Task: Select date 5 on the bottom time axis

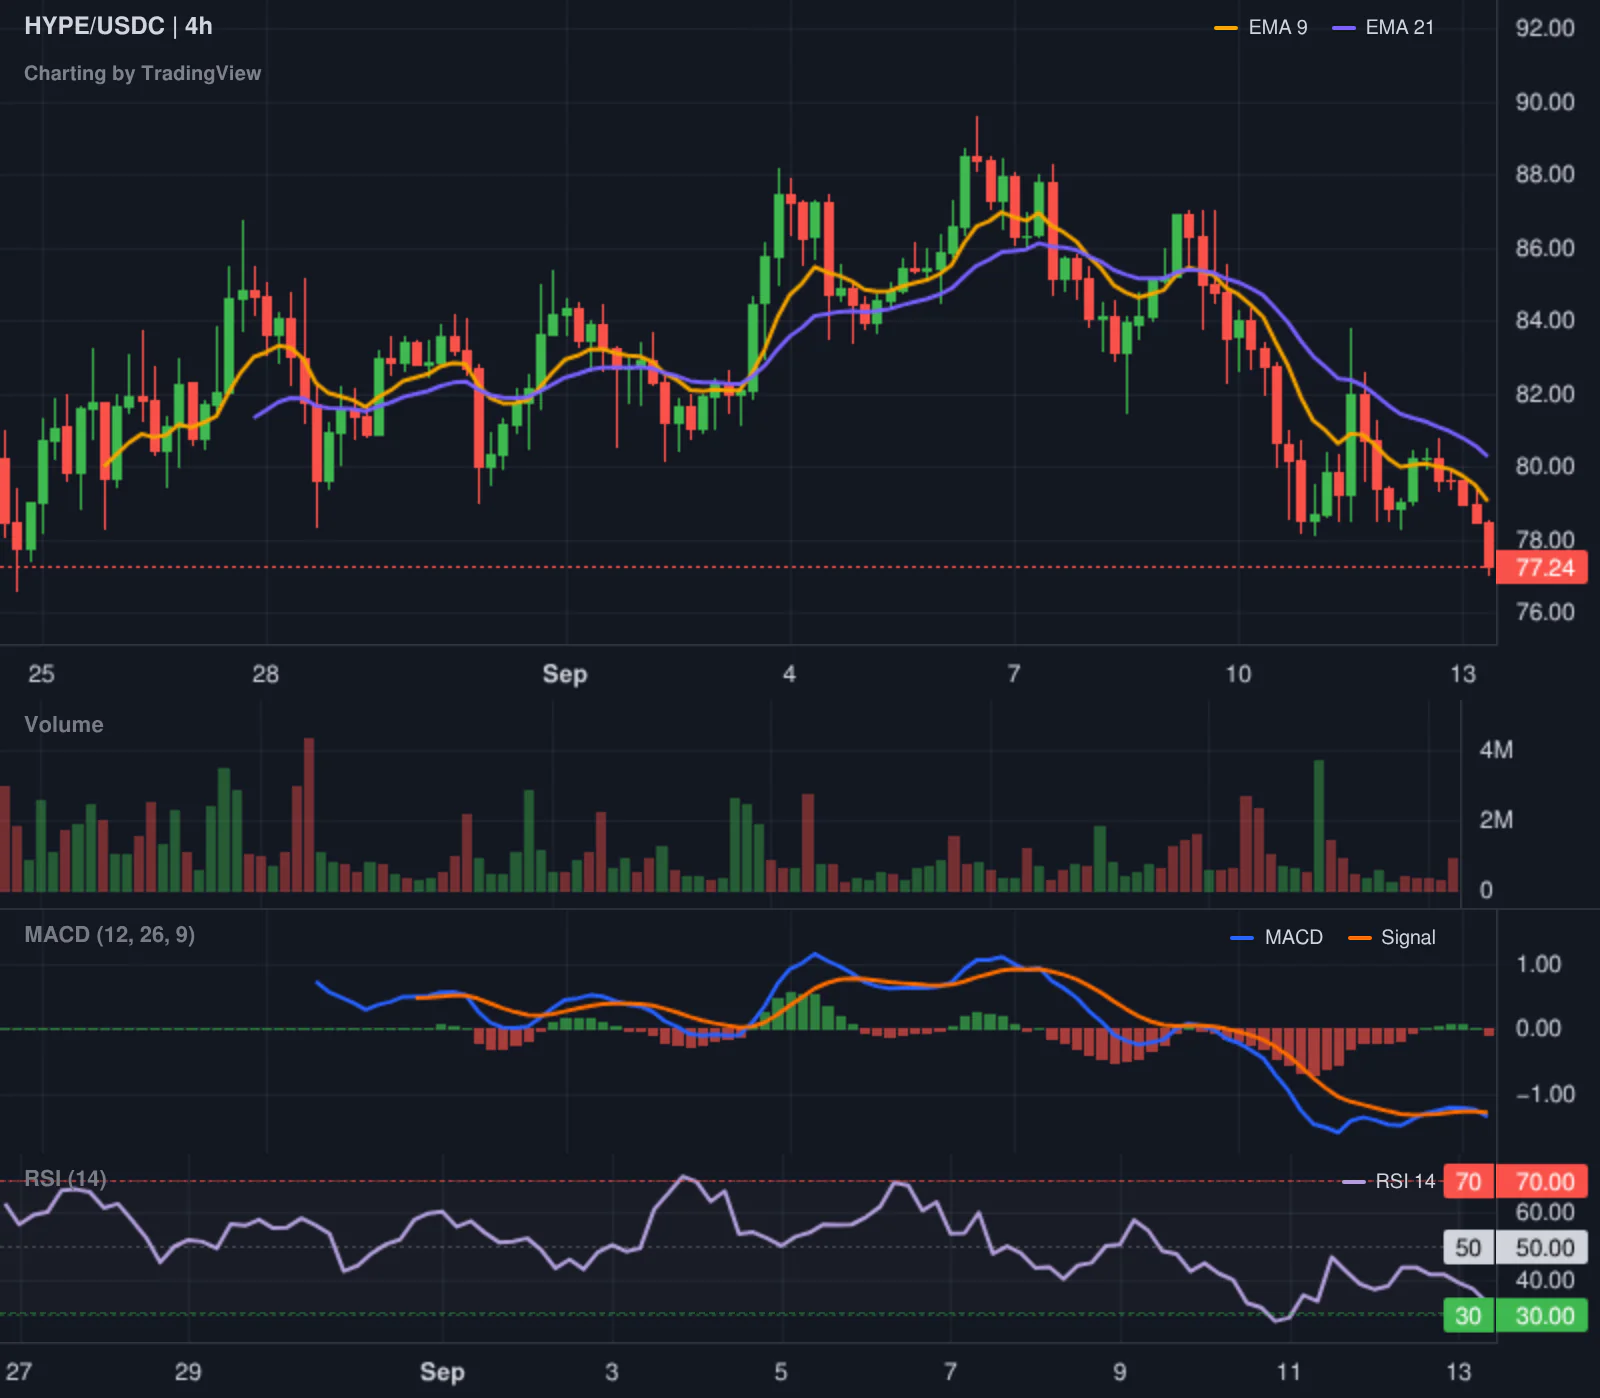Action: [781, 1372]
